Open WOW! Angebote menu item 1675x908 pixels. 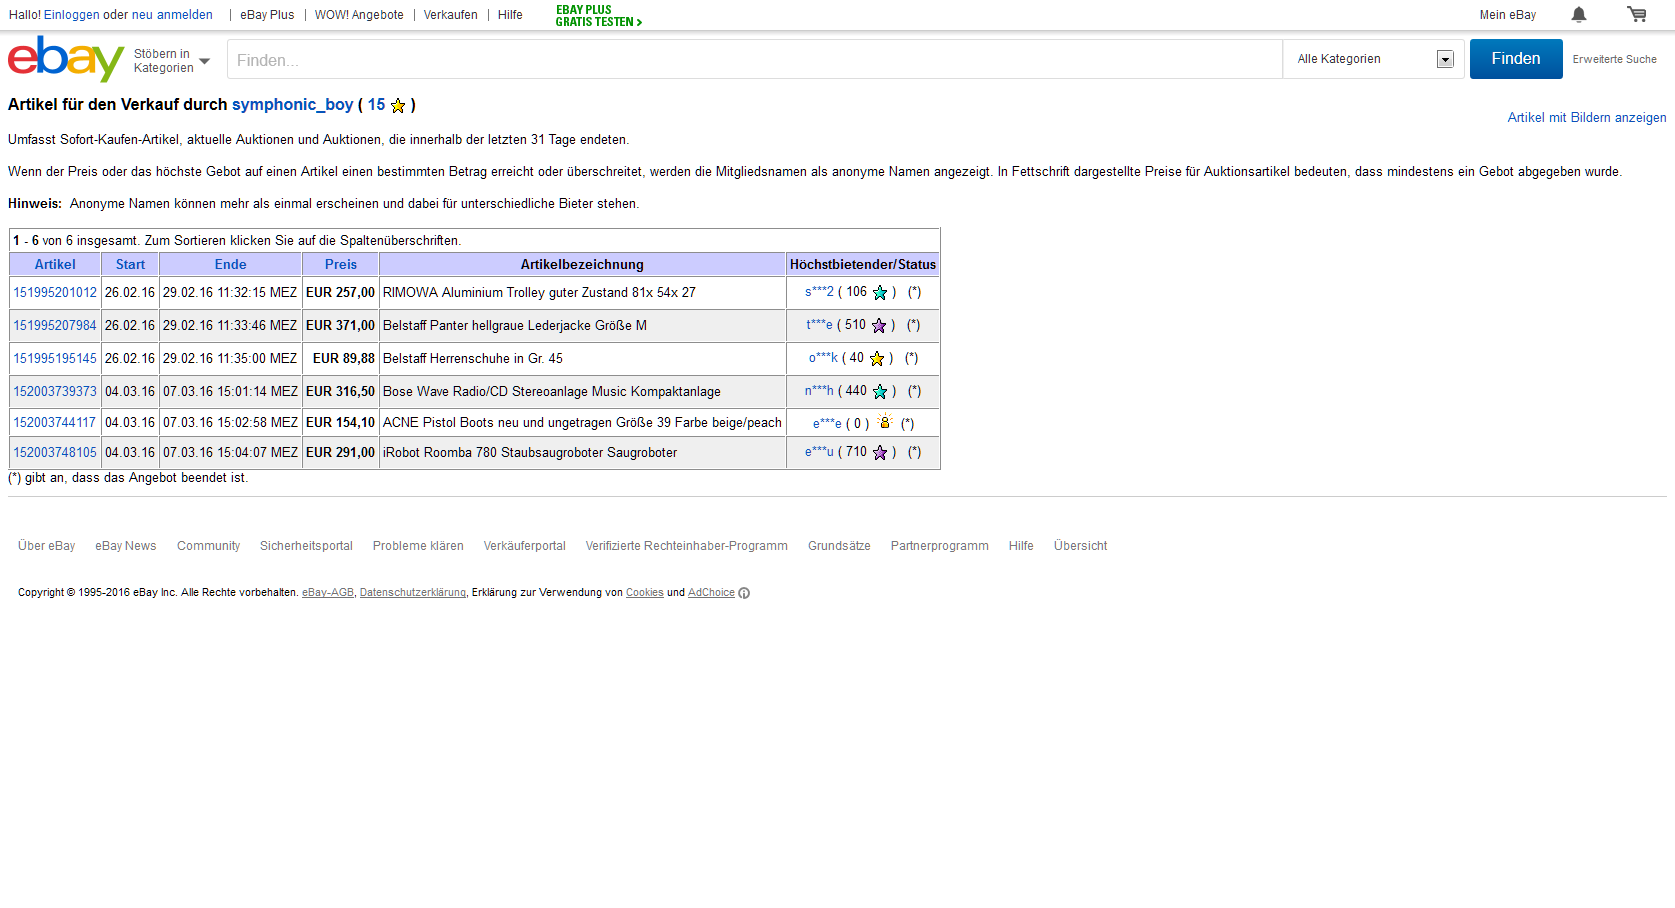[x=359, y=15]
